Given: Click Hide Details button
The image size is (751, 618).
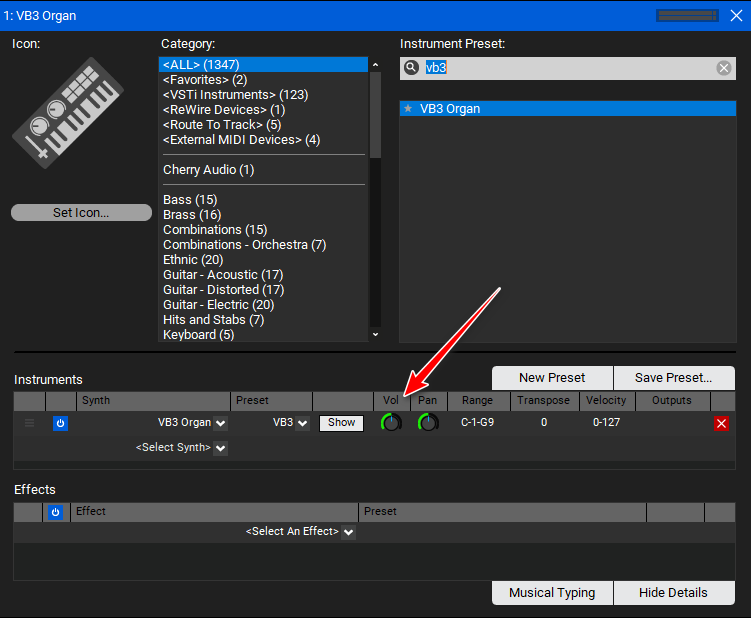Looking at the screenshot, I should pos(674,593).
